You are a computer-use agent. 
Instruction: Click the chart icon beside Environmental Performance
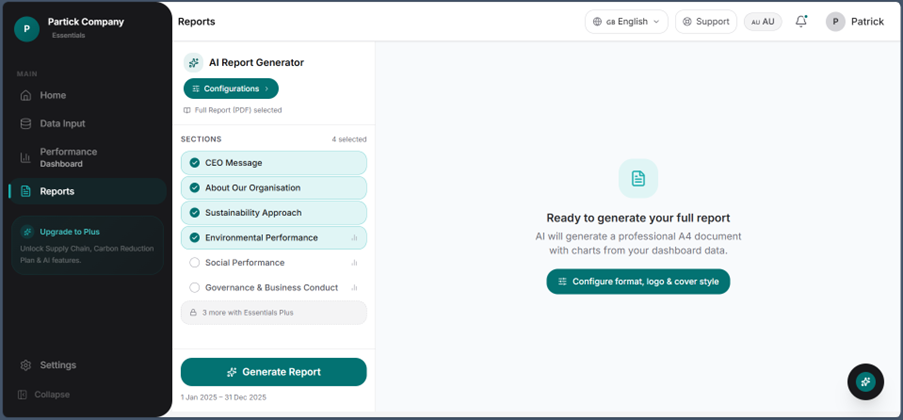point(354,237)
